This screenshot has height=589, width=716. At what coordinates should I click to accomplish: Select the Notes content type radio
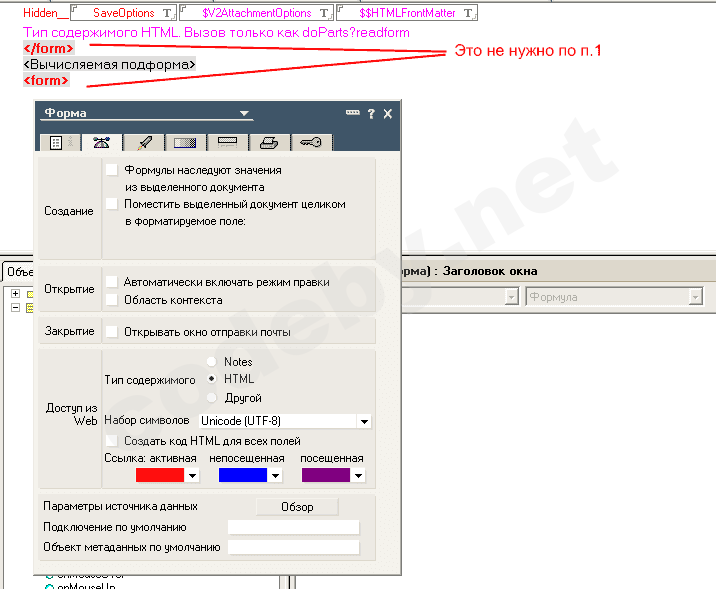tap(211, 362)
